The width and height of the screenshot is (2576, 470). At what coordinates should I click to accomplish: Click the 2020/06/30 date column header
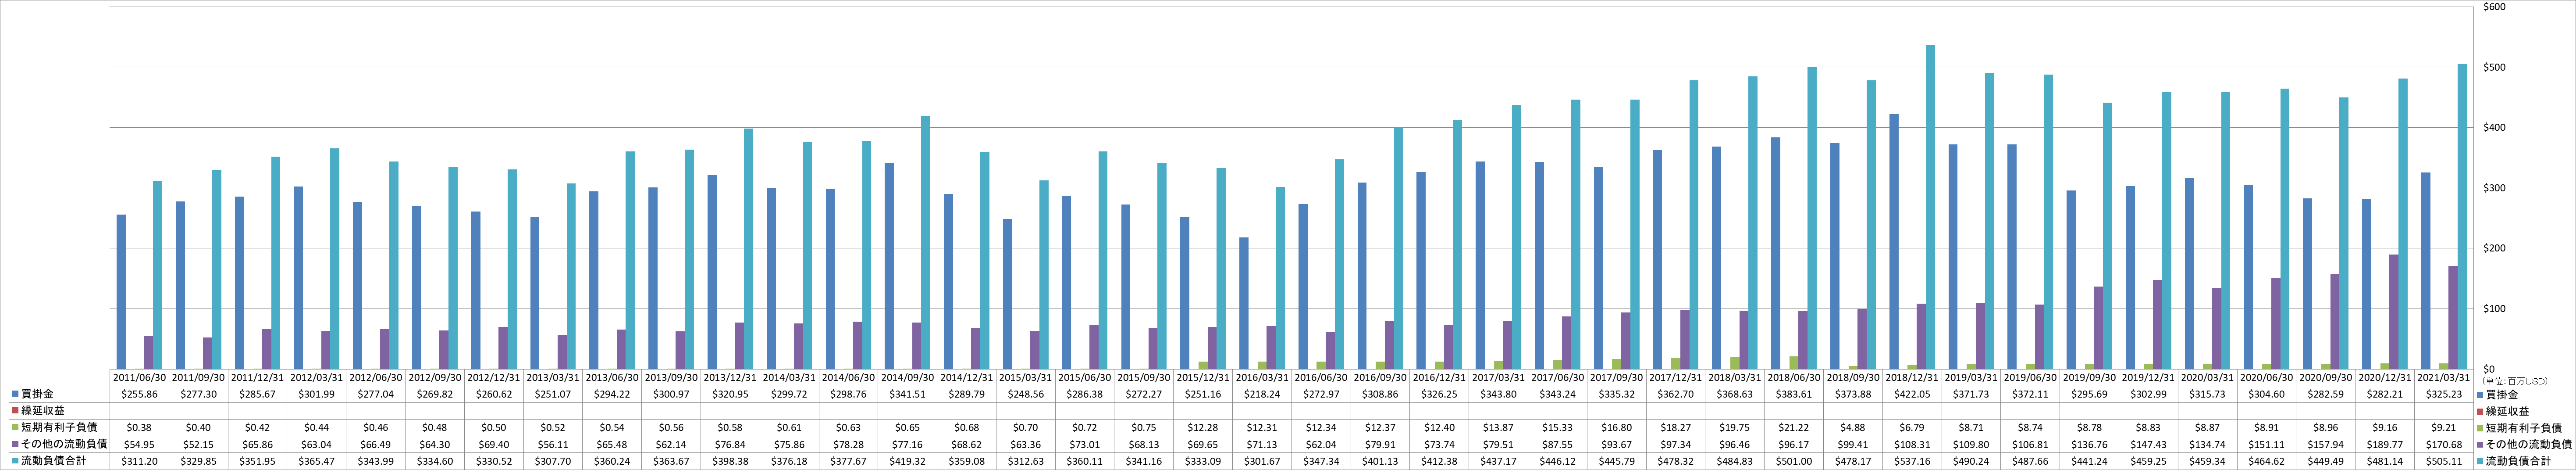point(2266,378)
